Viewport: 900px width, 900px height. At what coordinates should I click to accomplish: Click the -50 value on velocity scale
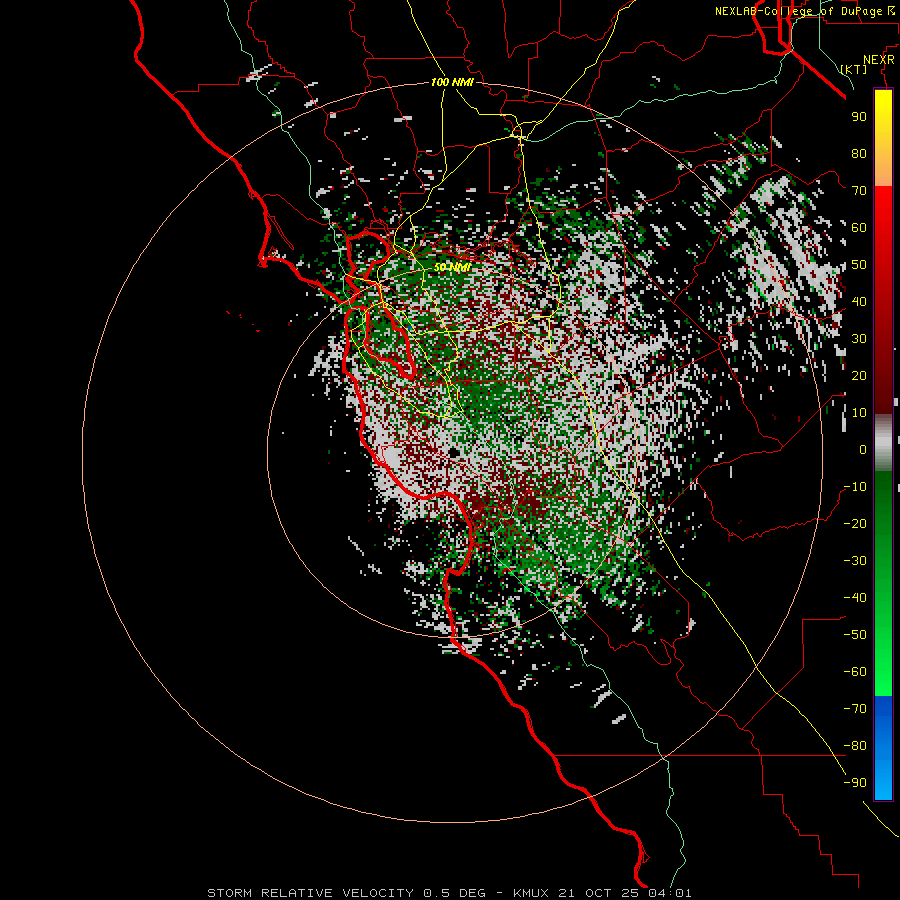[x=855, y=635]
